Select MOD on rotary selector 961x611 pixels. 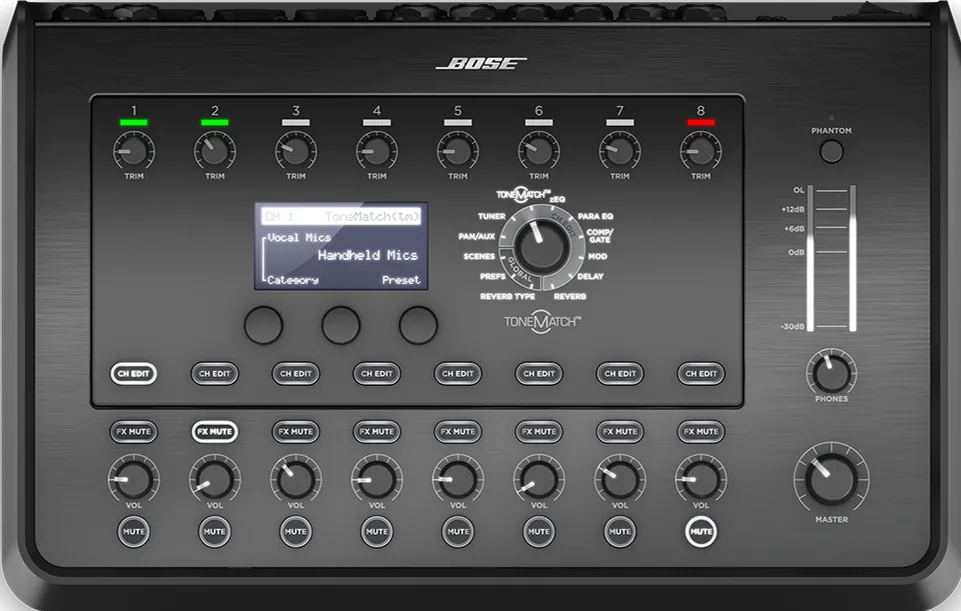coord(598,256)
